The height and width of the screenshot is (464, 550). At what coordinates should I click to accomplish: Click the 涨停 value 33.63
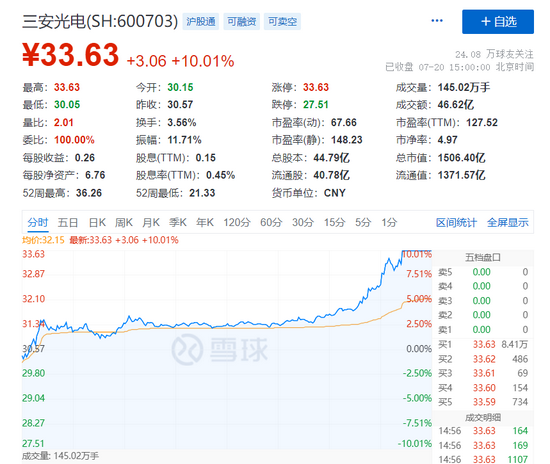coord(316,87)
